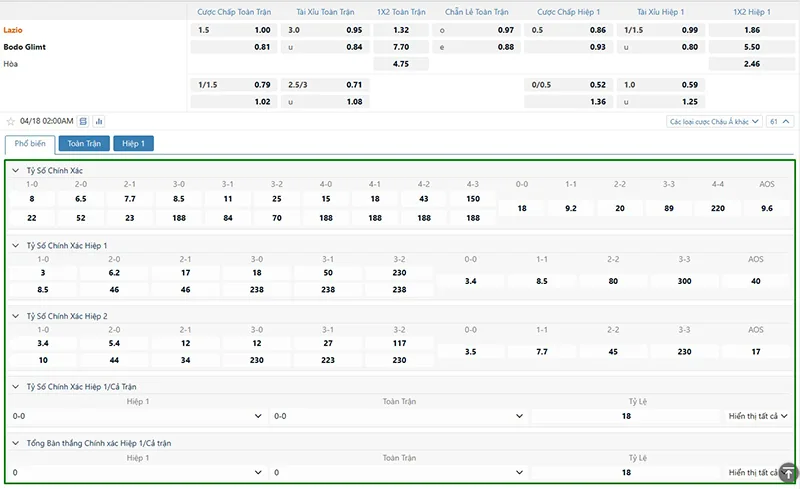Click the score table icon beside match time

pyautogui.click(x=84, y=121)
